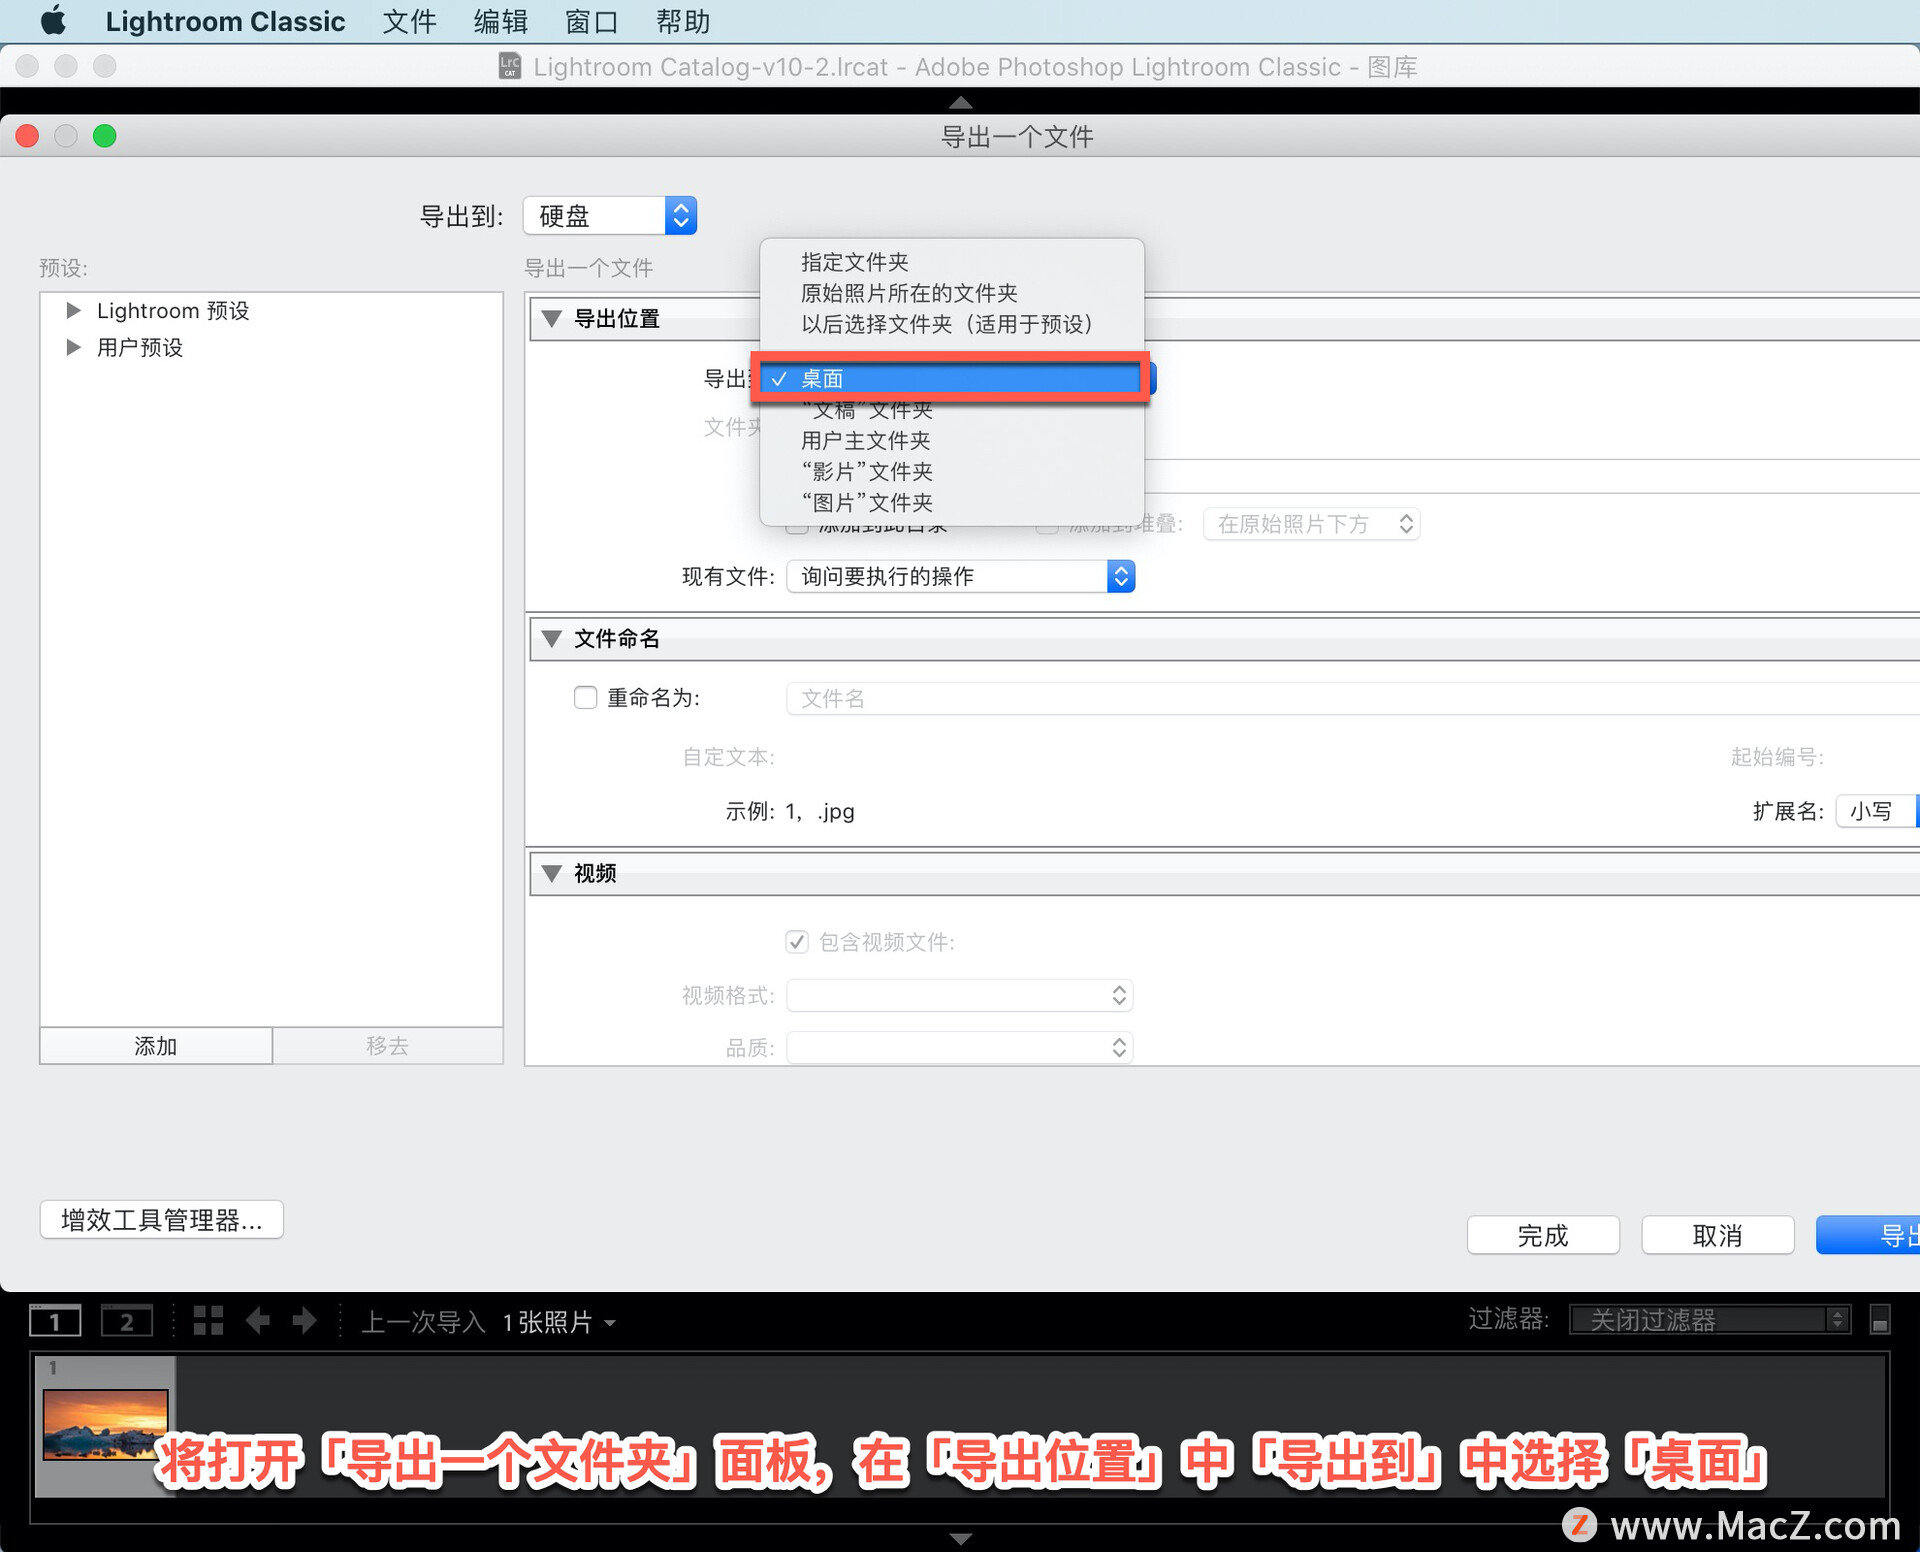
Task: Choose 以后选择文件夹（适用于预设）option
Action: pos(951,324)
